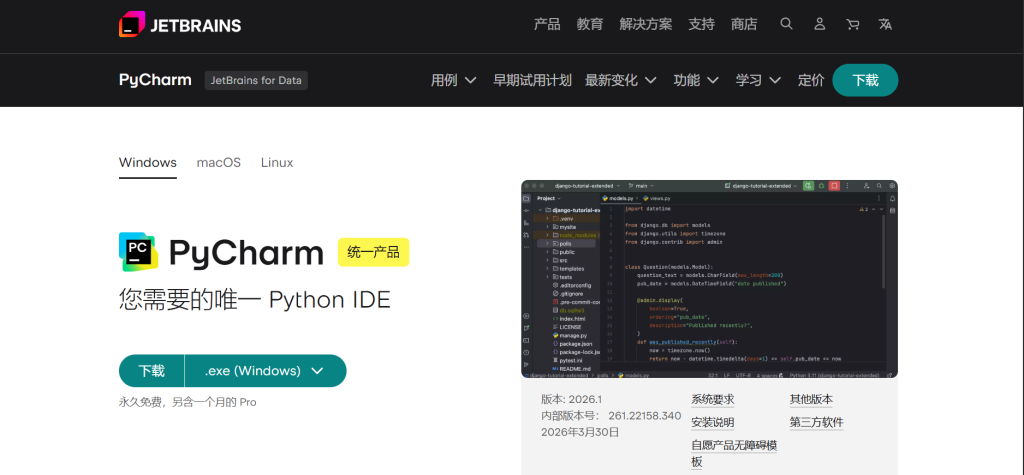Switch to the Linux tab
Viewport: 1024px width, 475px height.
tap(277, 162)
